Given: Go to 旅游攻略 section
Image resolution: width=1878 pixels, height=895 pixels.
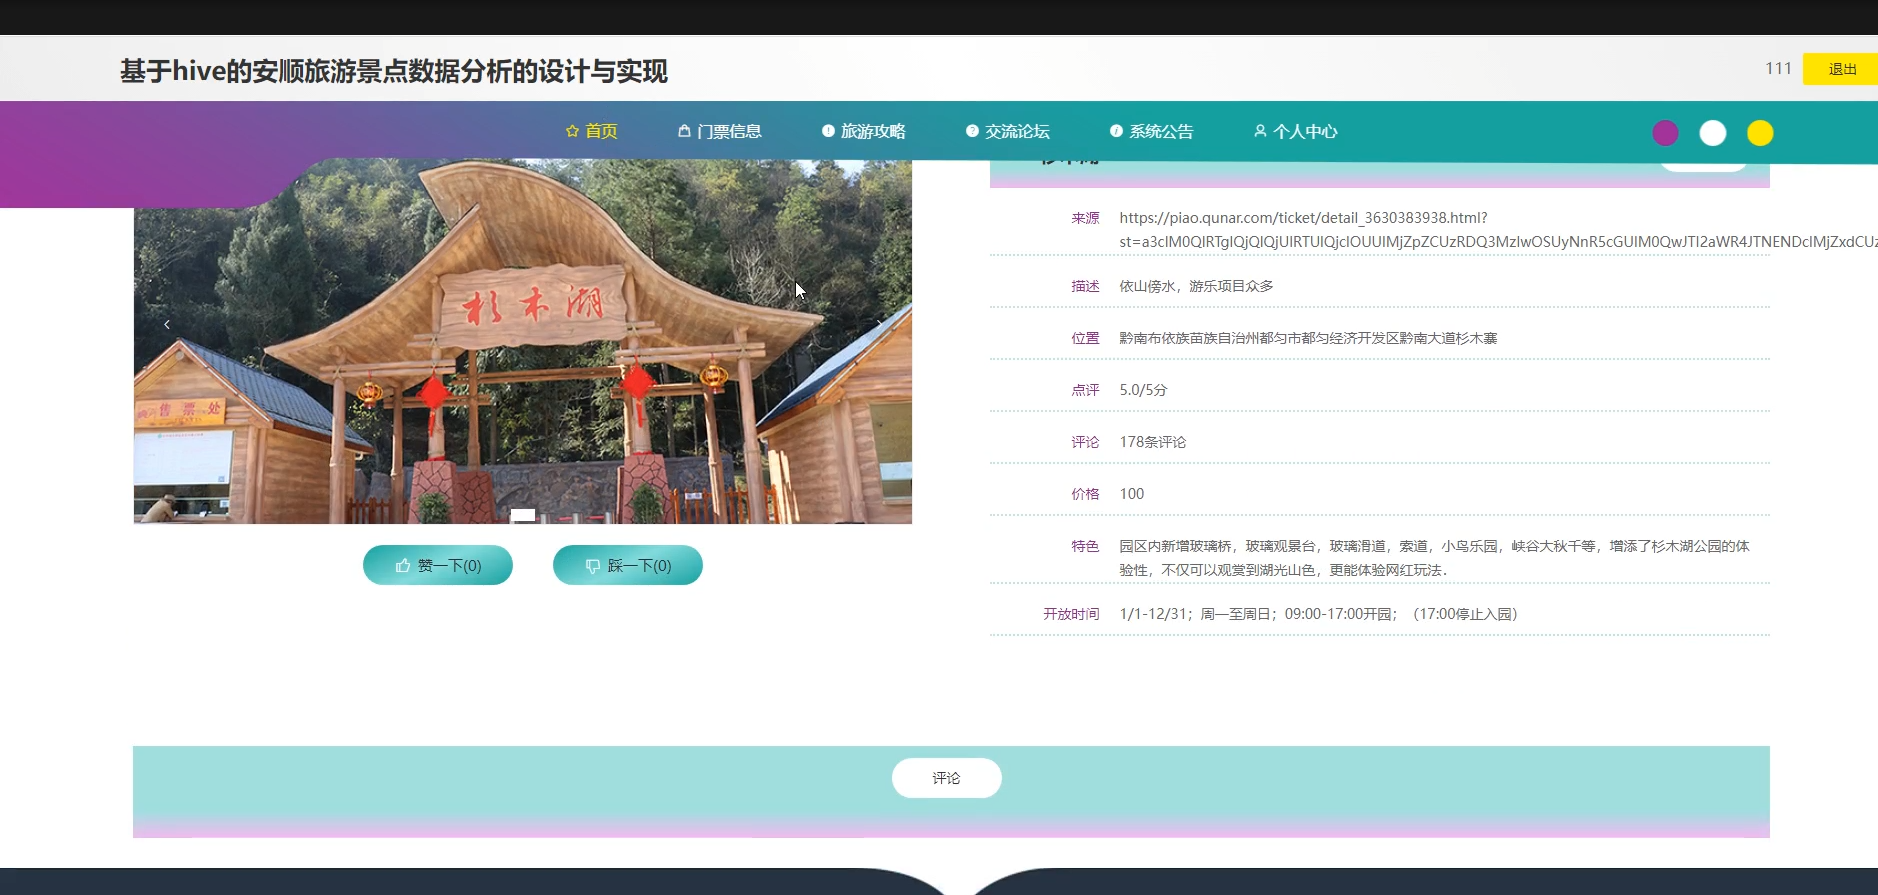Looking at the screenshot, I should 864,131.
